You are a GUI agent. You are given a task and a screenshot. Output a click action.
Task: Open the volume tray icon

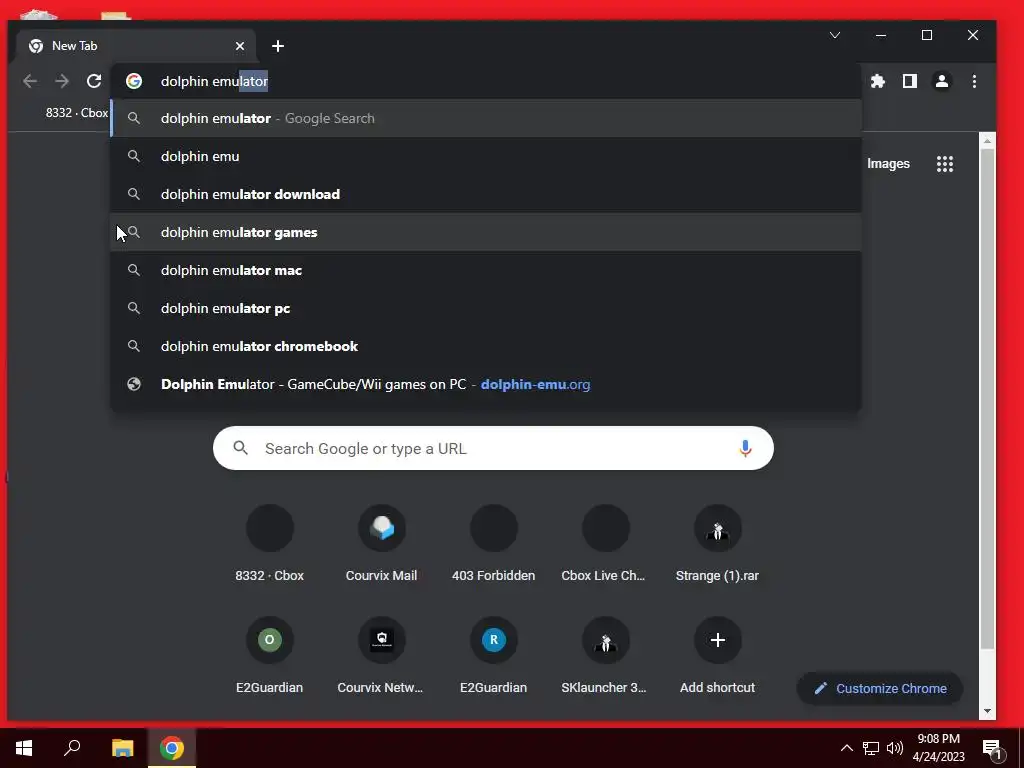(x=895, y=748)
